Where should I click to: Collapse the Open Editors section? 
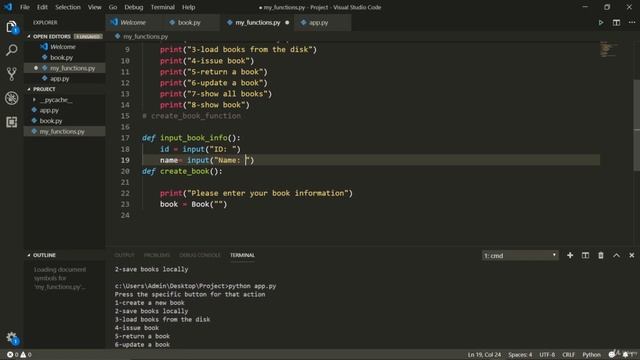(x=51, y=36)
